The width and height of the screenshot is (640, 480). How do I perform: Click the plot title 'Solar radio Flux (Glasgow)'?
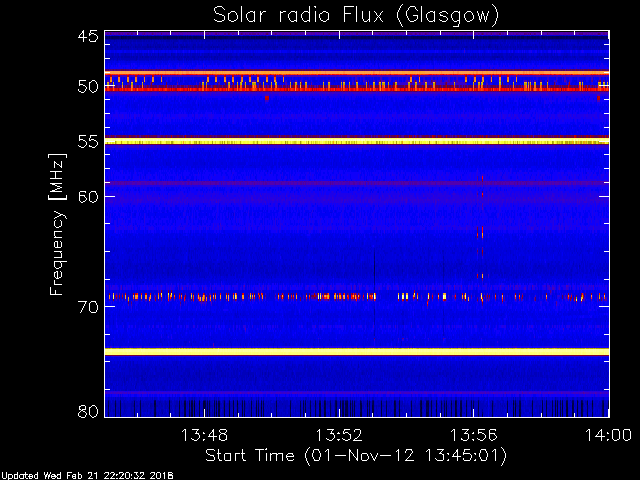(356, 16)
